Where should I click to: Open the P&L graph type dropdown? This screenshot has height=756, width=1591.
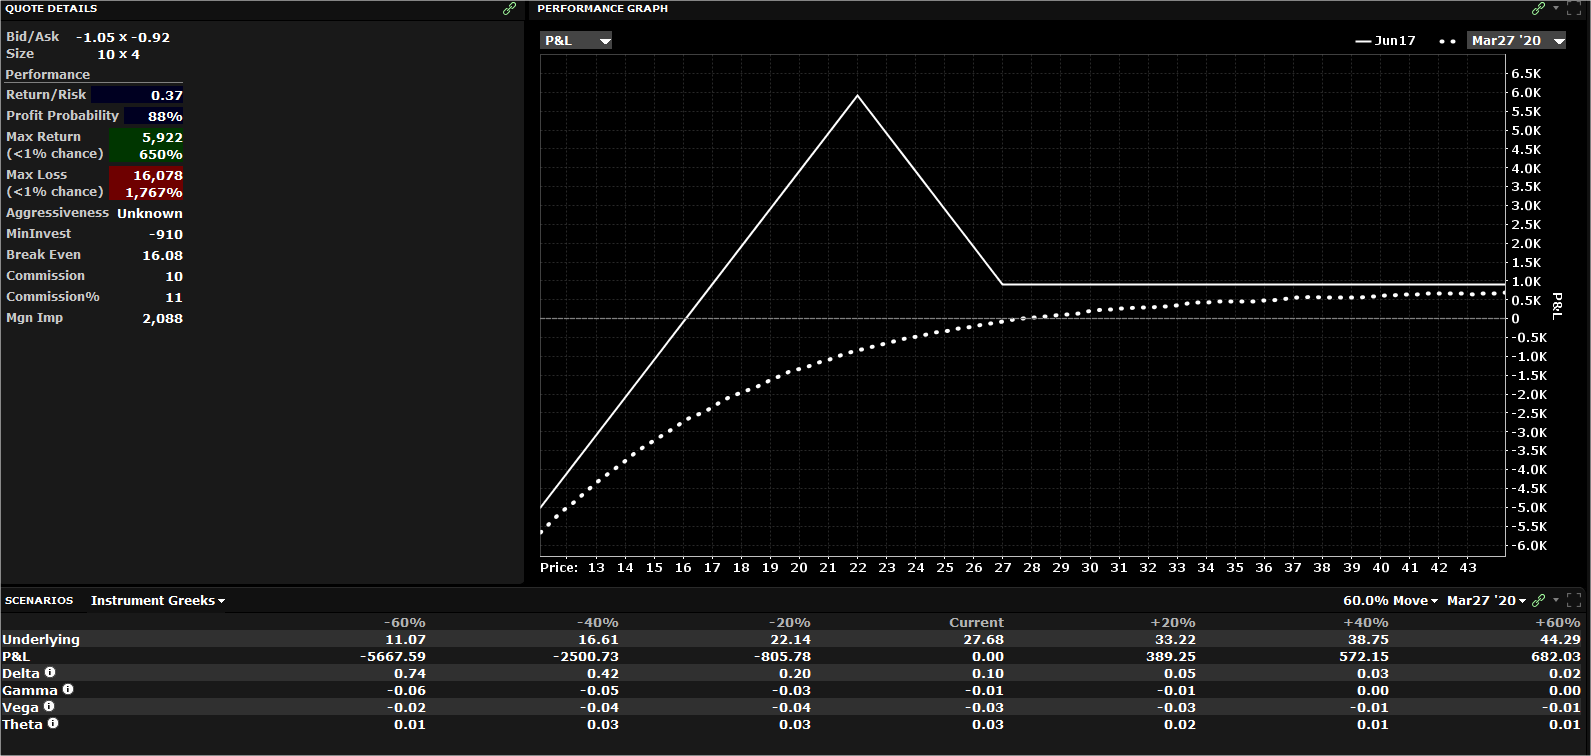point(576,41)
